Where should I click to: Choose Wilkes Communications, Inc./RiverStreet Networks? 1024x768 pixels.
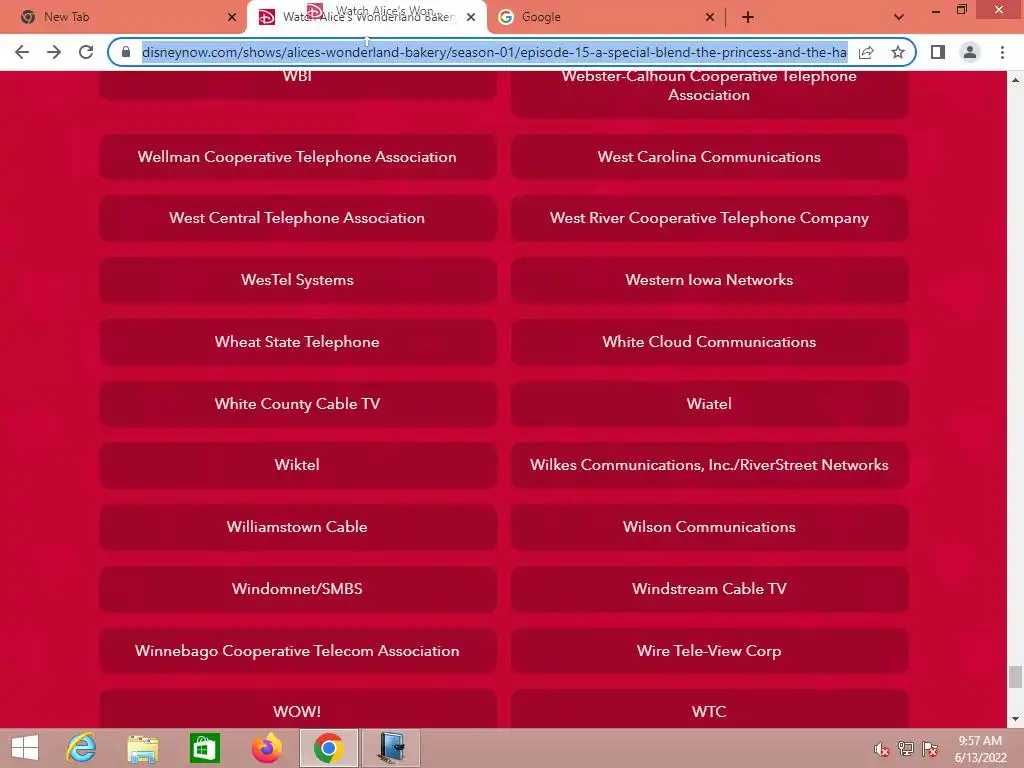pyautogui.click(x=709, y=465)
